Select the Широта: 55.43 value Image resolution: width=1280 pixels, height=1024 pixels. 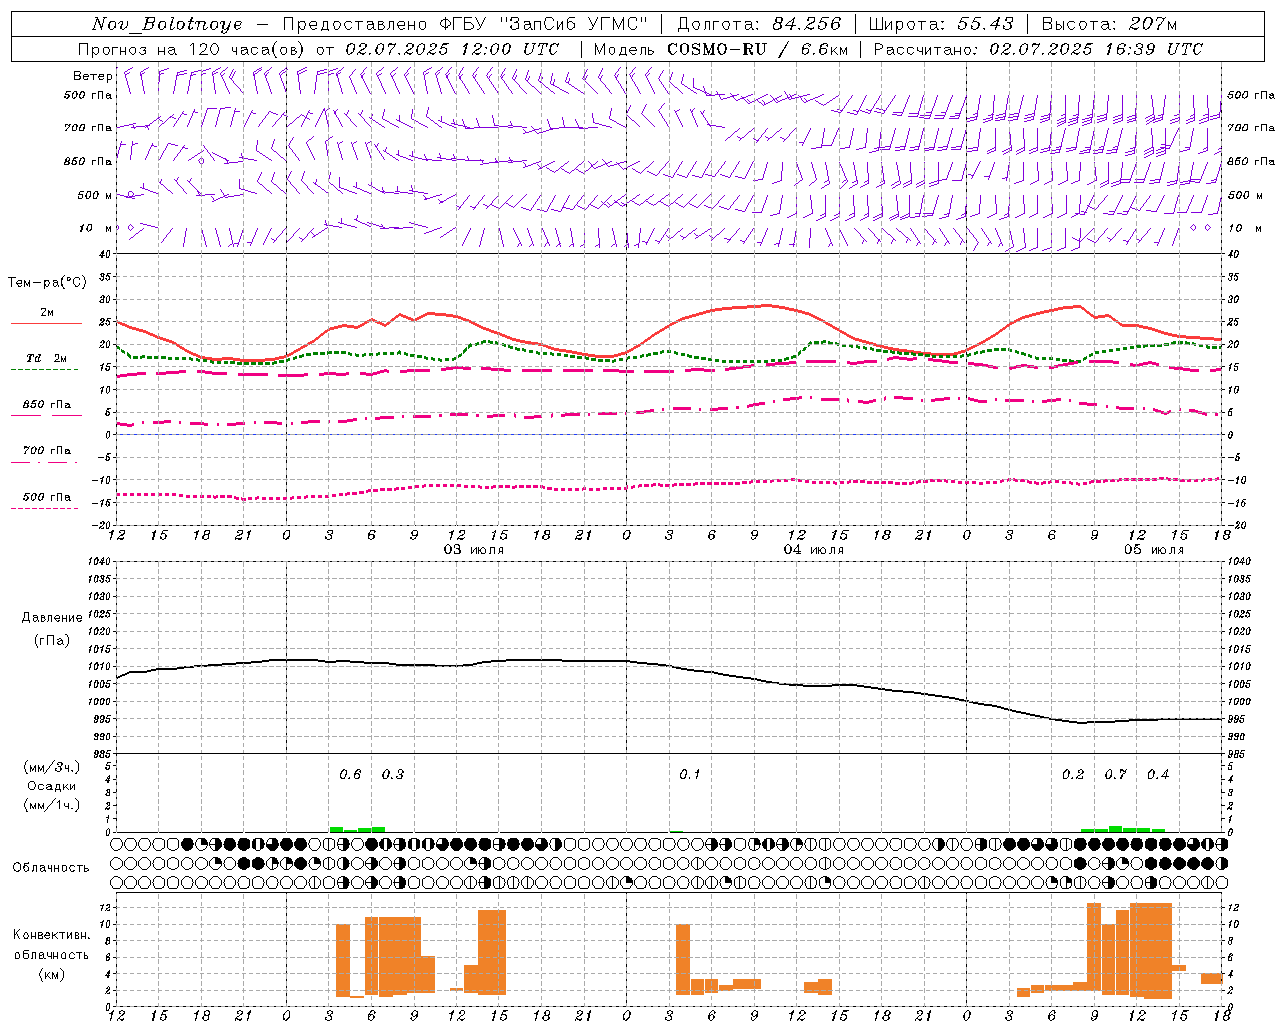pyautogui.click(x=941, y=24)
